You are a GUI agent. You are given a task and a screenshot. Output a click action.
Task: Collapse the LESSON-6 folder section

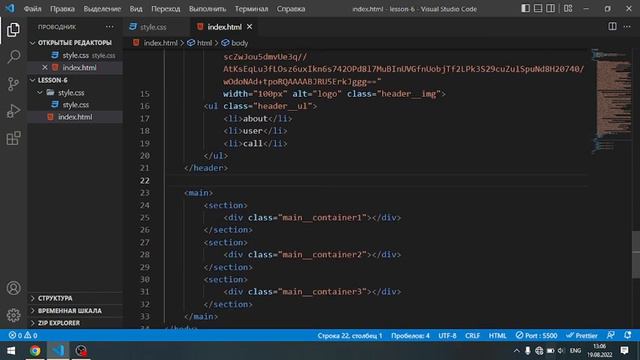point(76,80)
